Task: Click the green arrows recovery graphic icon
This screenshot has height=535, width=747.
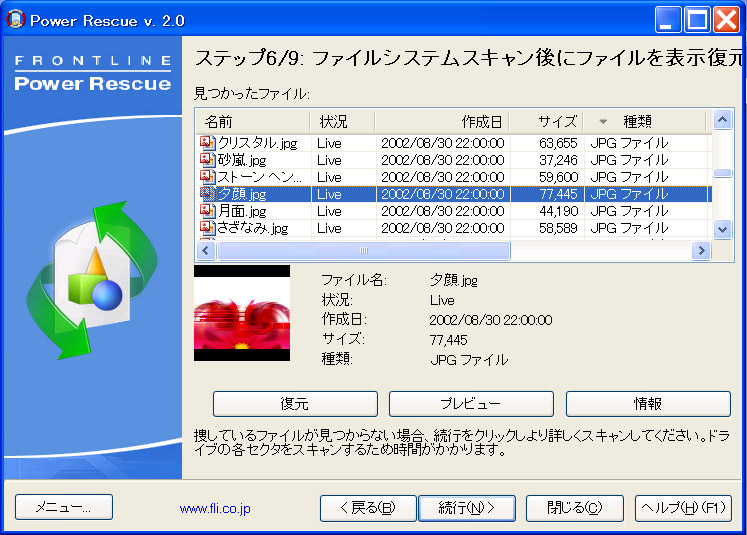Action: point(92,280)
